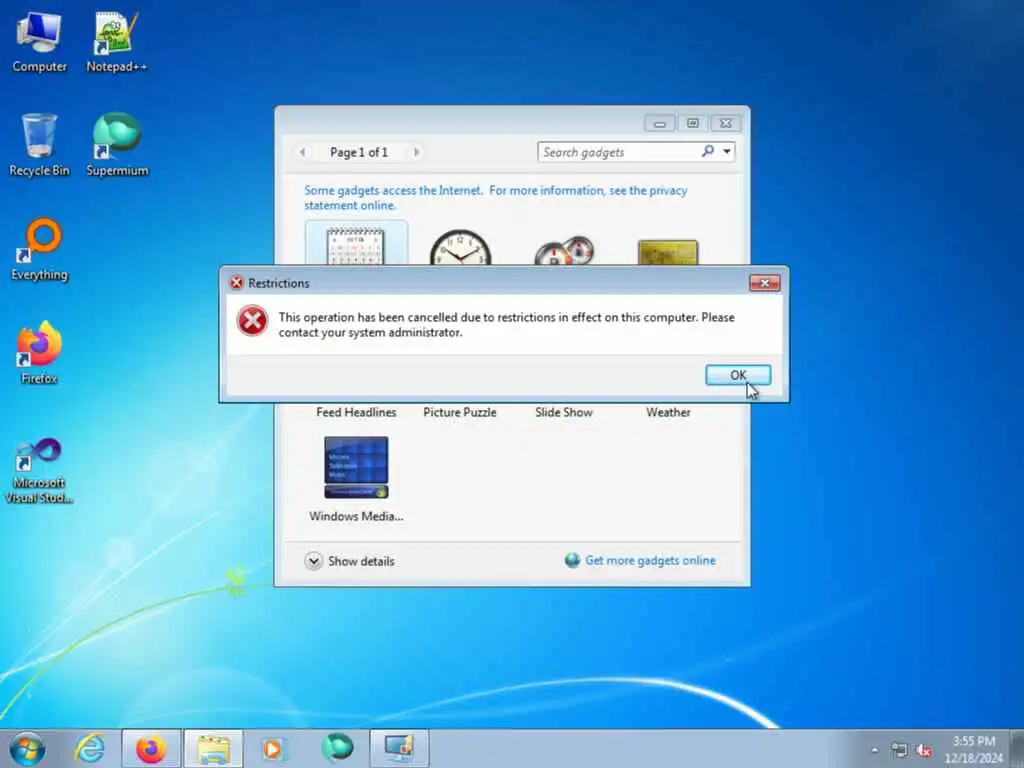This screenshot has height=768, width=1024.
Task: Maximize the gadgets gallery window
Action: coord(692,123)
